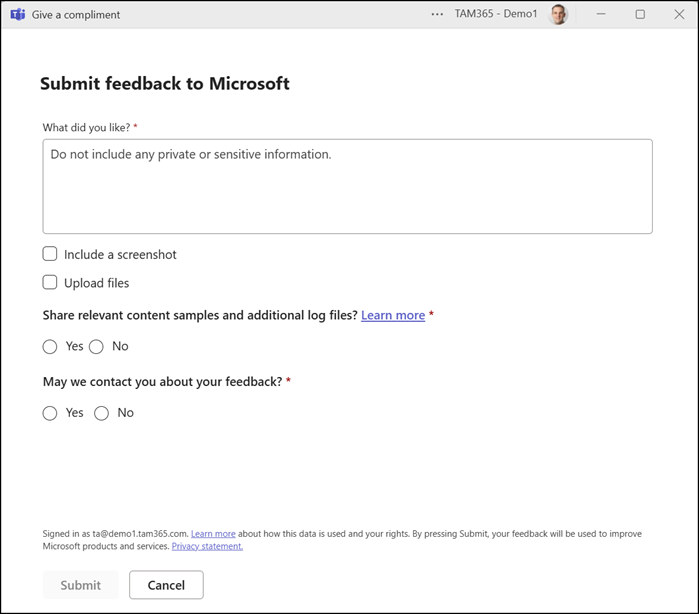
Task: Click the Submit feedback to Microsoft heading
Action: pyautogui.click(x=165, y=84)
